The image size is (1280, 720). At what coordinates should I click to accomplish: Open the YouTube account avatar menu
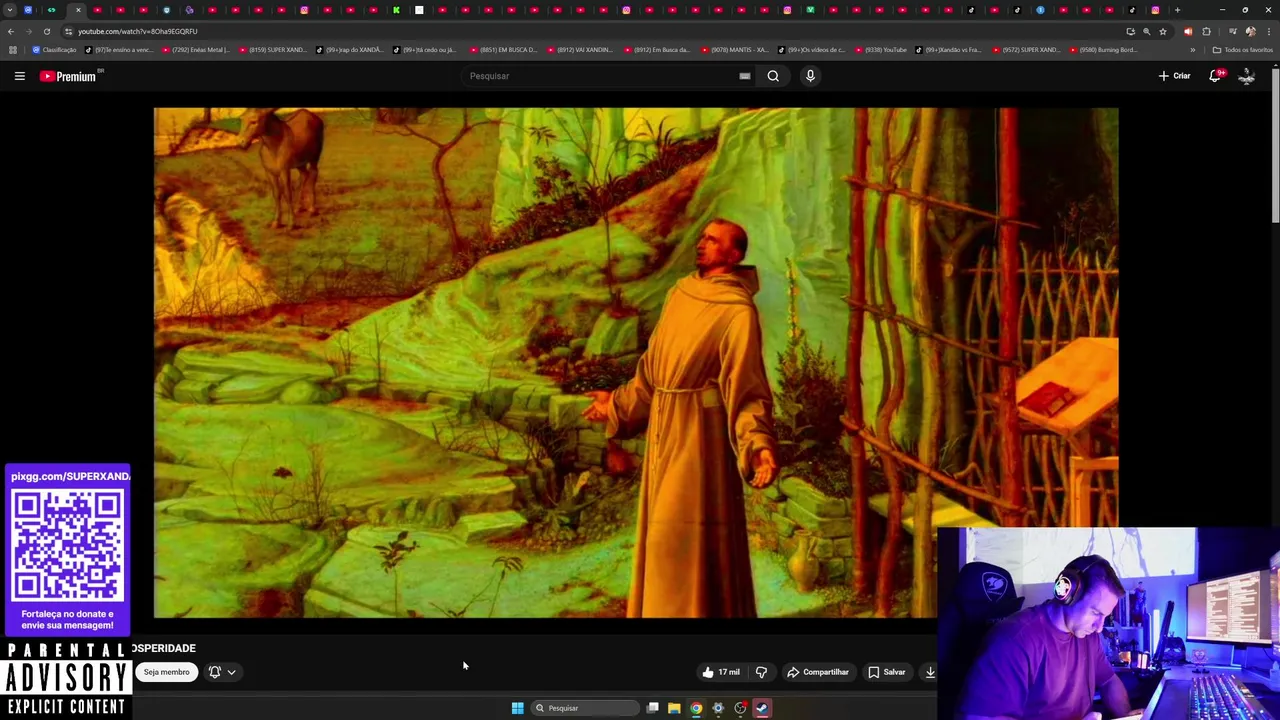(1247, 76)
